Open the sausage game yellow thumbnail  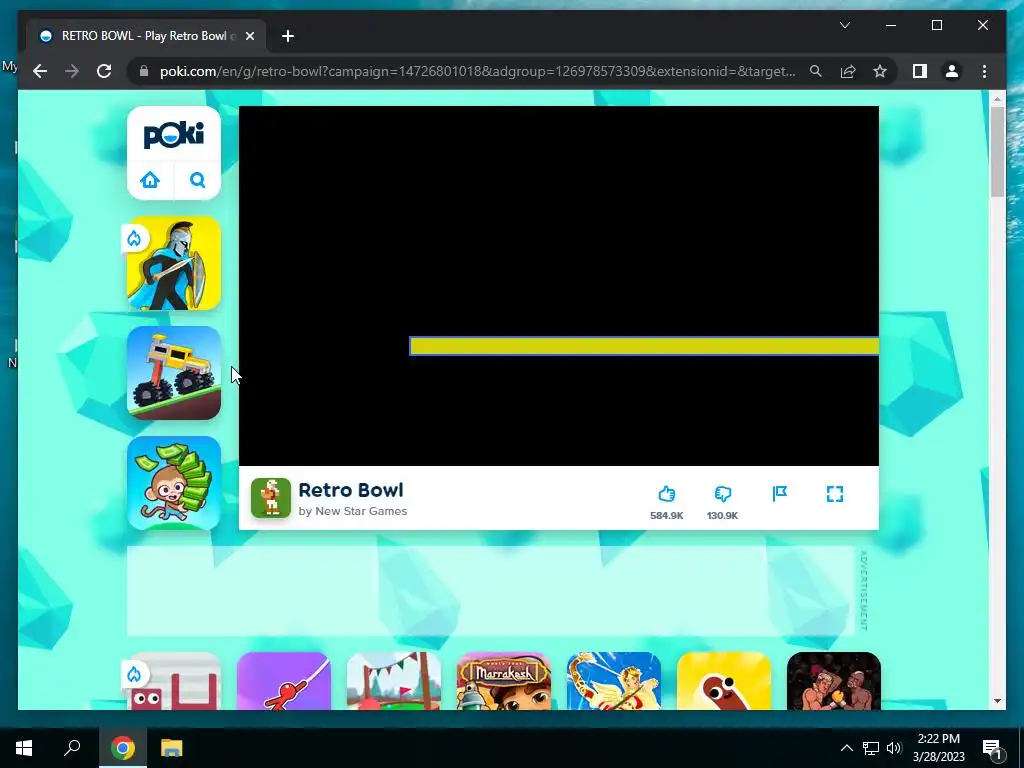(724, 680)
